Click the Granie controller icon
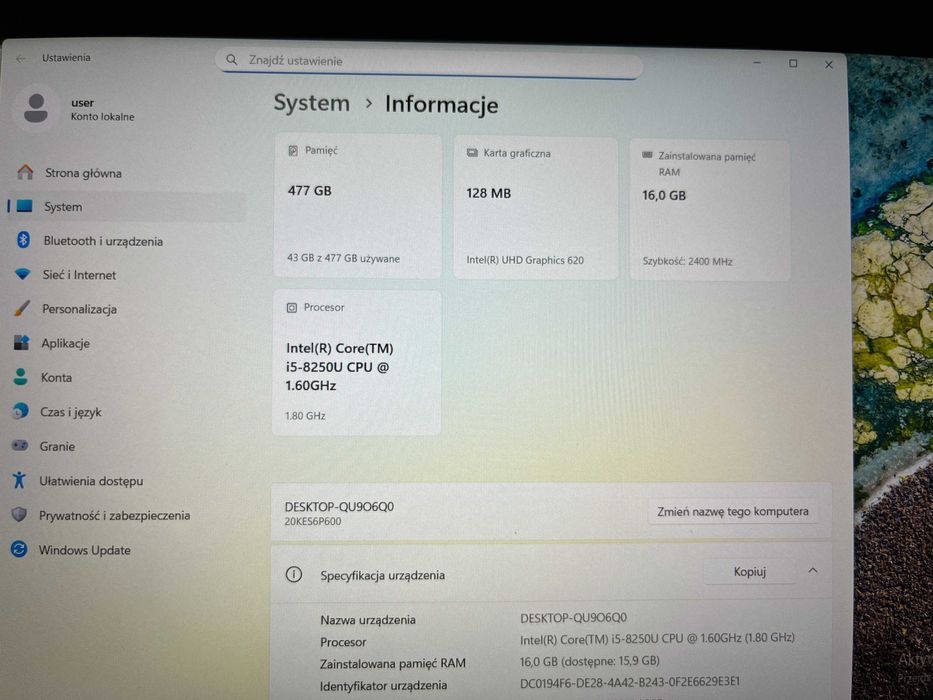The width and height of the screenshot is (933, 700). click(x=20, y=445)
